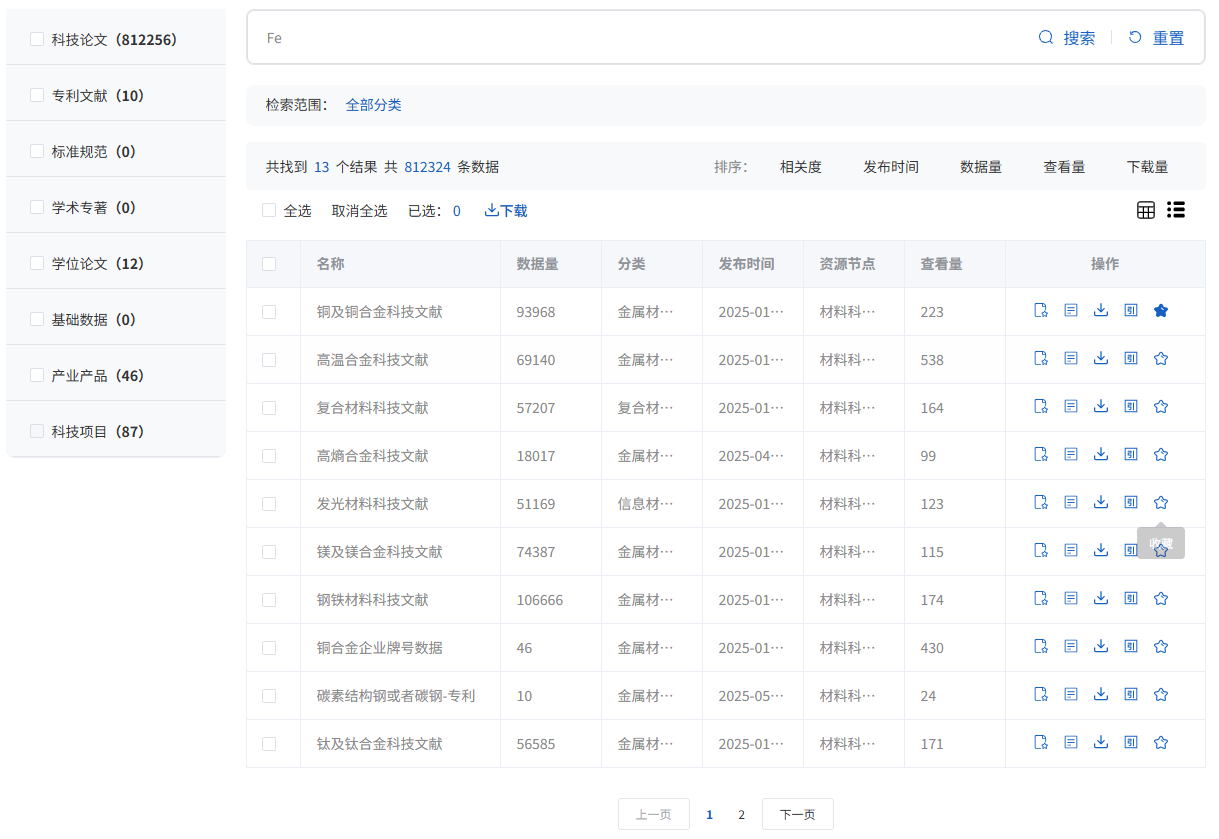Click cite (引) icon for 复合材料科技文献

pos(1131,407)
